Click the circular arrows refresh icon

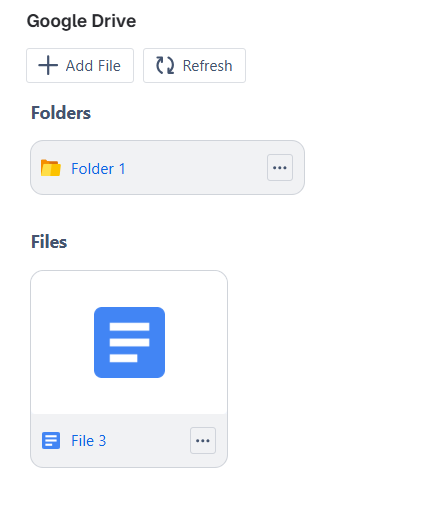point(165,65)
